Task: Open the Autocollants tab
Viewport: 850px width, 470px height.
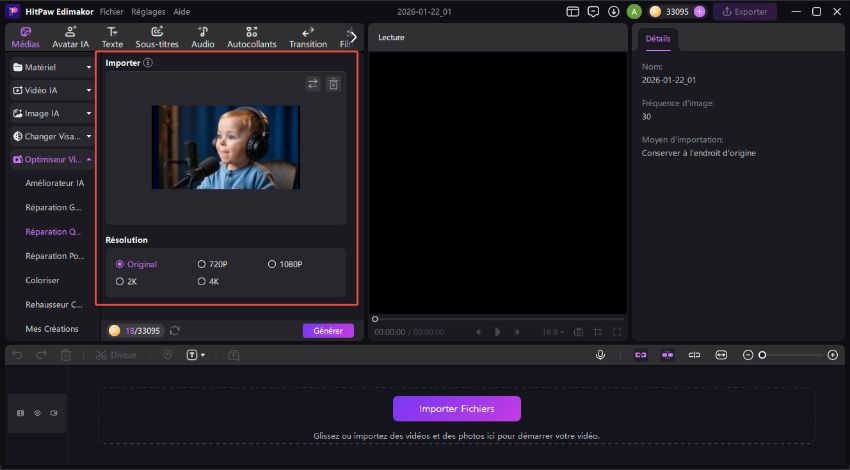Action: [x=252, y=37]
